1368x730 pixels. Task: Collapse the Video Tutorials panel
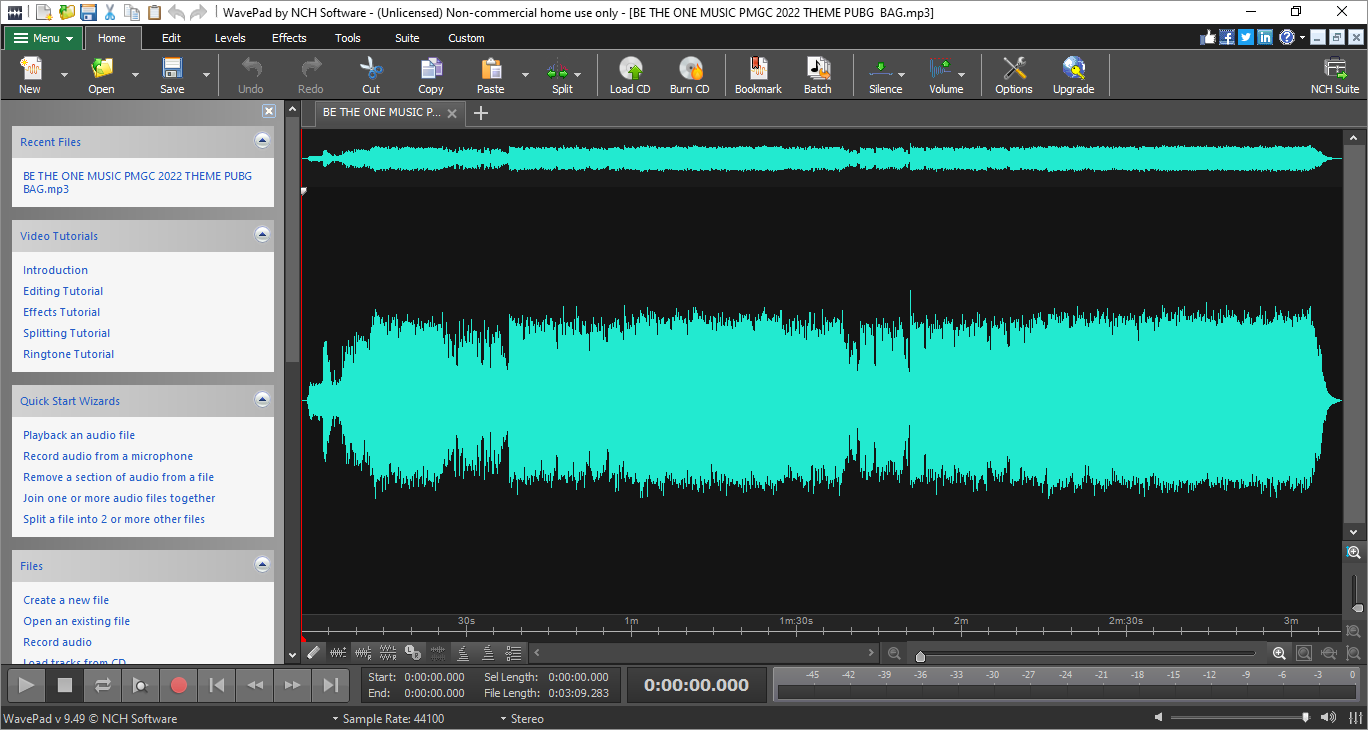coord(262,235)
